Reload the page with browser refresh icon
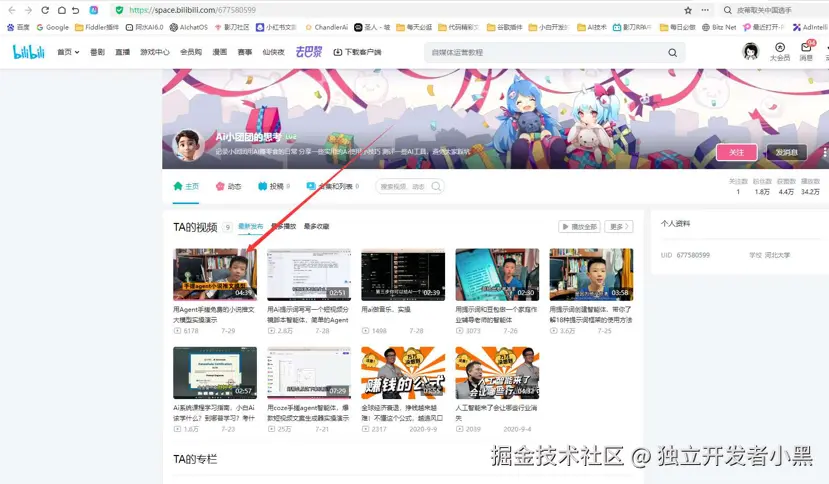The width and height of the screenshot is (829, 484). point(45,10)
